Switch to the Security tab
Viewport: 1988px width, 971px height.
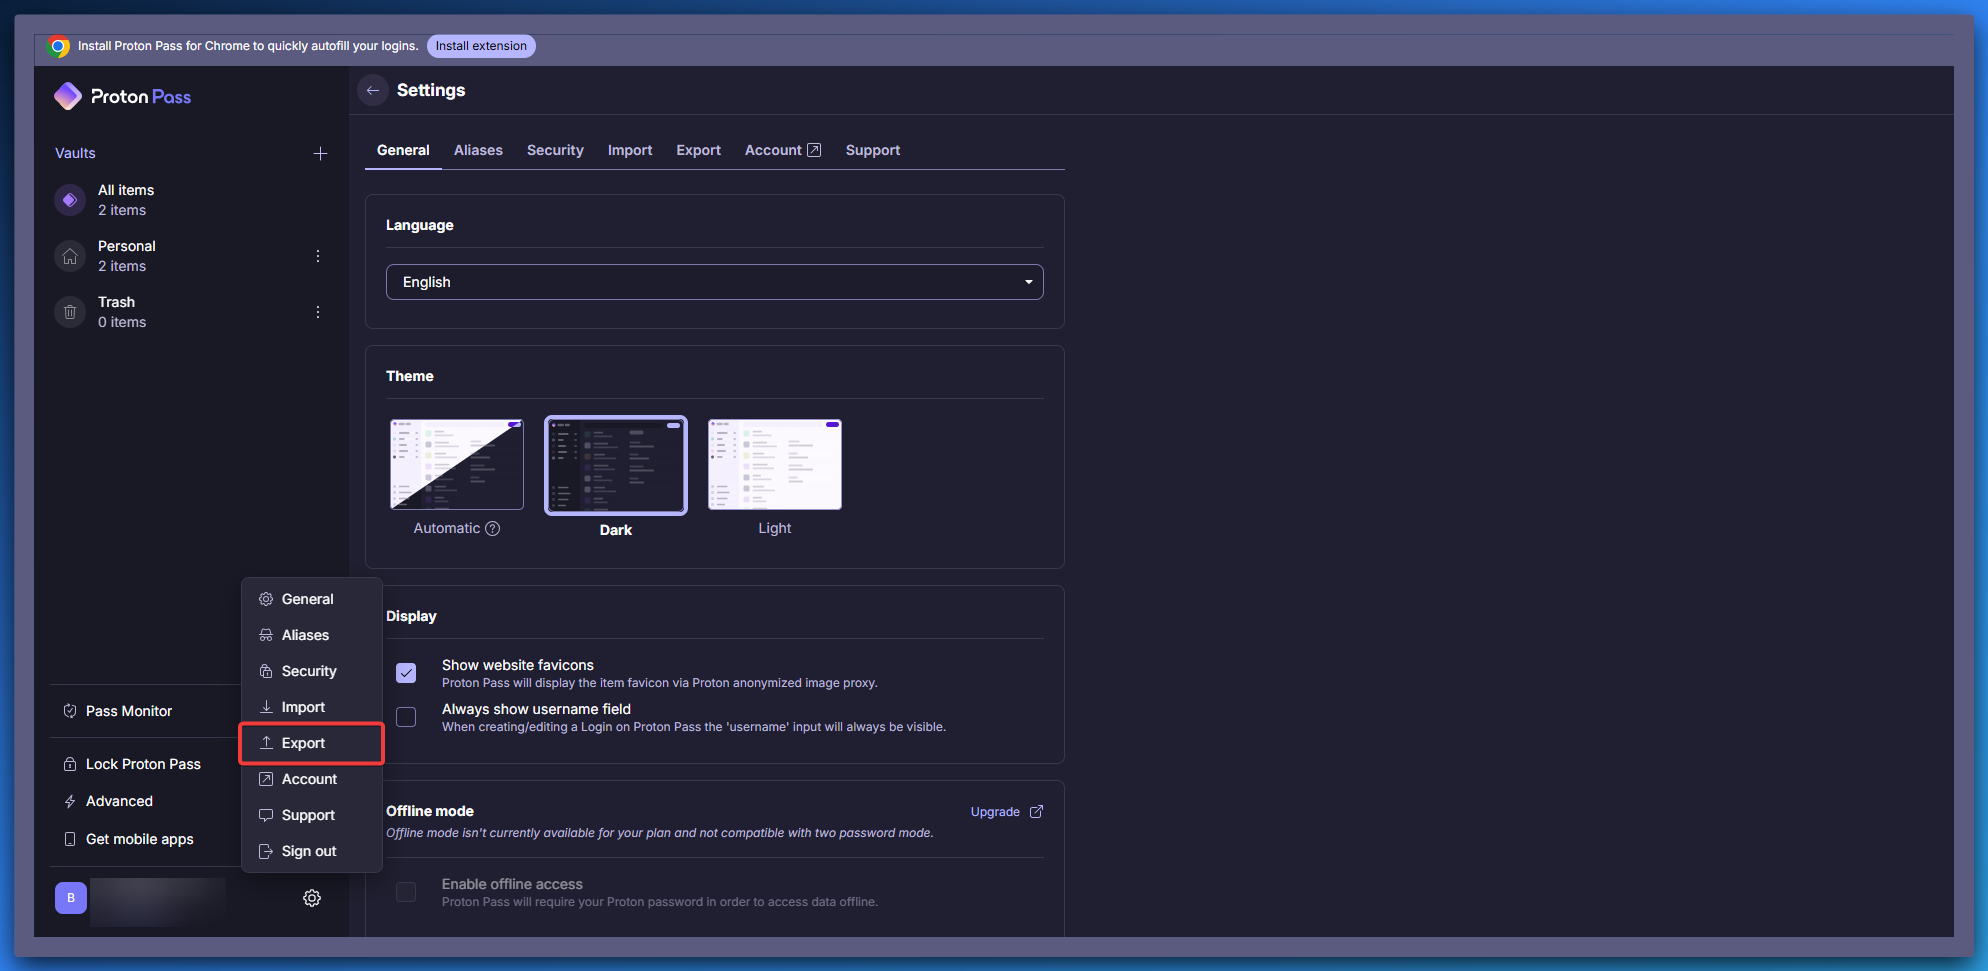555,150
